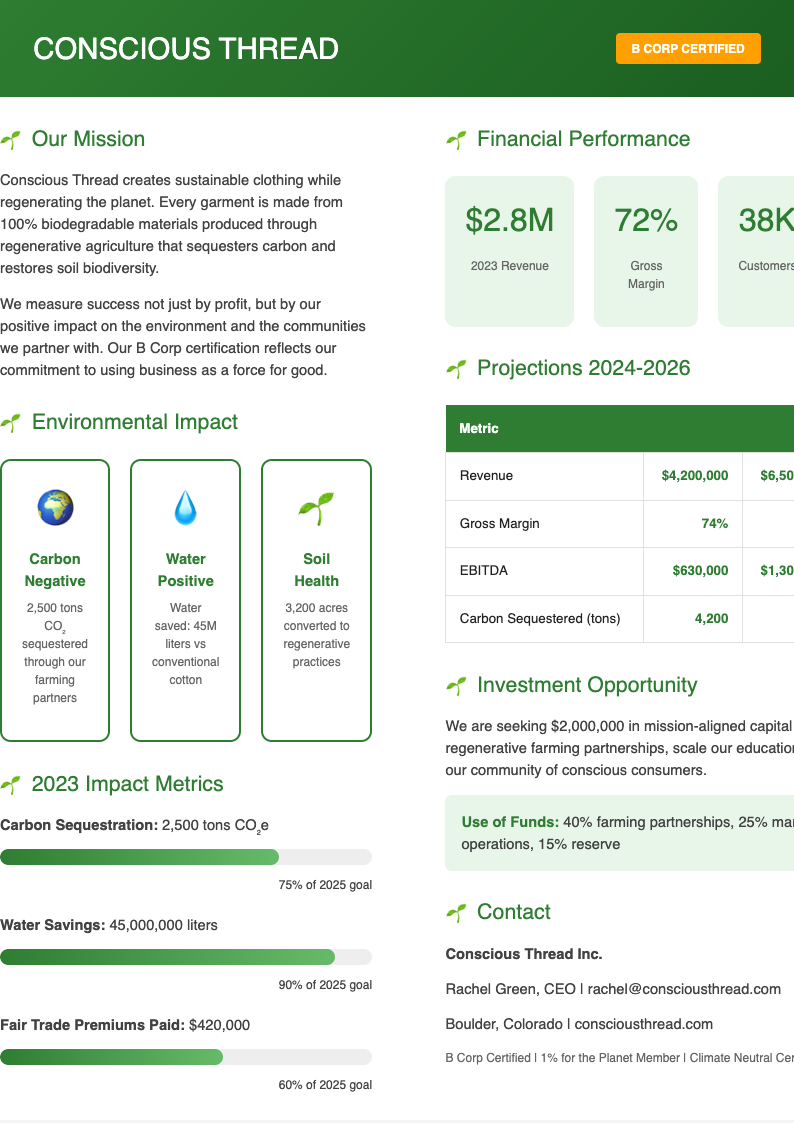Viewport: 794px width, 1123px height.
Task: Click the water droplet icon in Water Positive card
Action: [x=185, y=507]
